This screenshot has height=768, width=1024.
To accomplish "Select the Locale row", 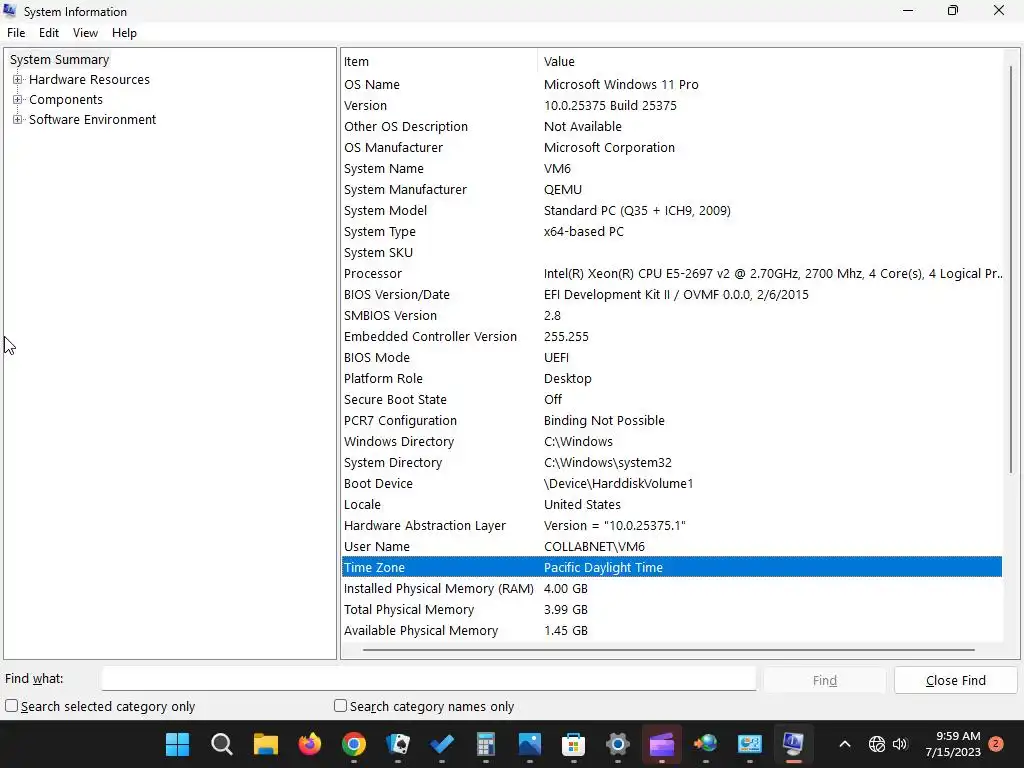I will click(672, 504).
